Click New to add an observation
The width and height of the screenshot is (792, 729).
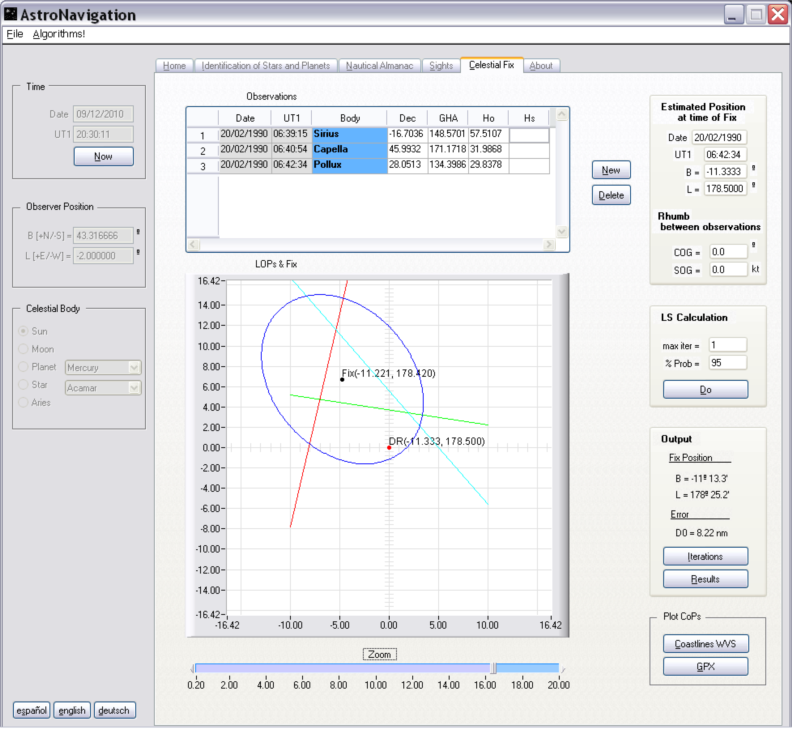611,170
